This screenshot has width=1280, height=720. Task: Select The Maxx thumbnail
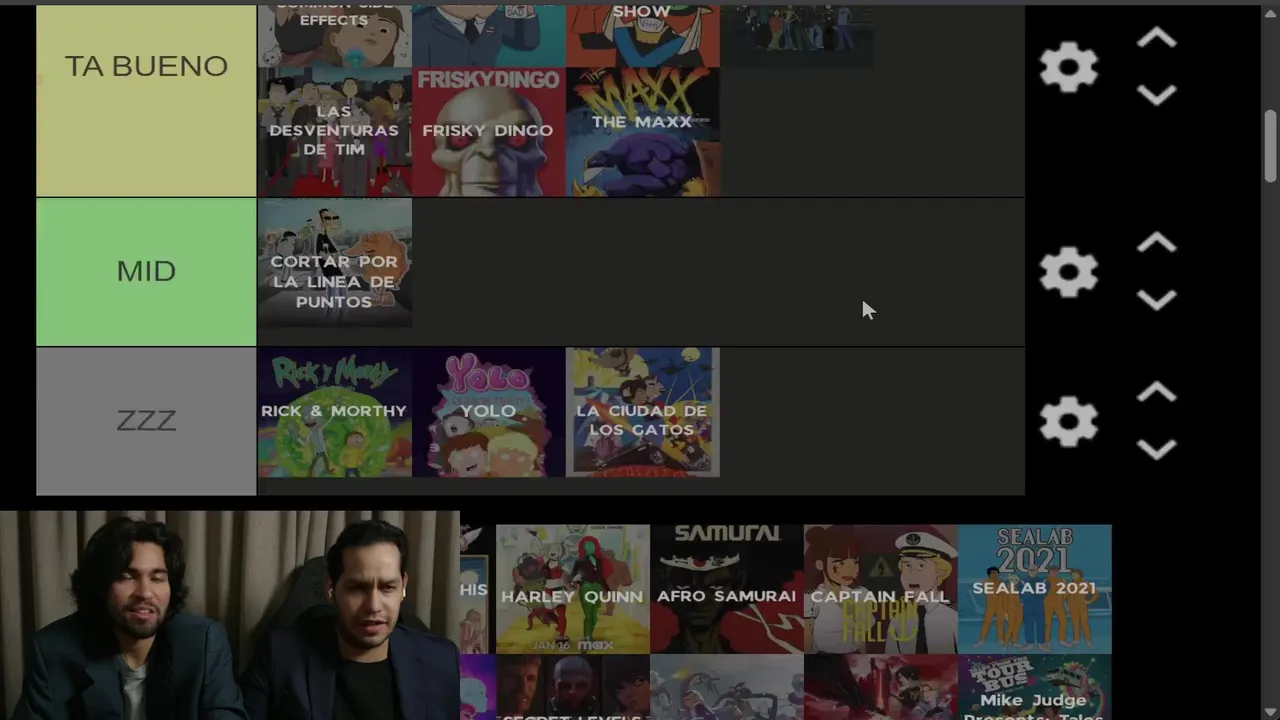[x=642, y=132]
